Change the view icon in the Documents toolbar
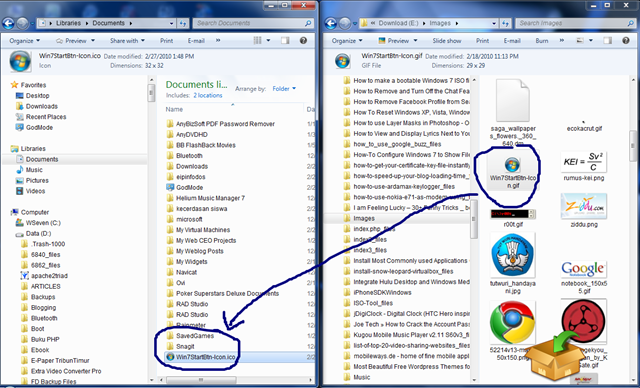 [258, 40]
